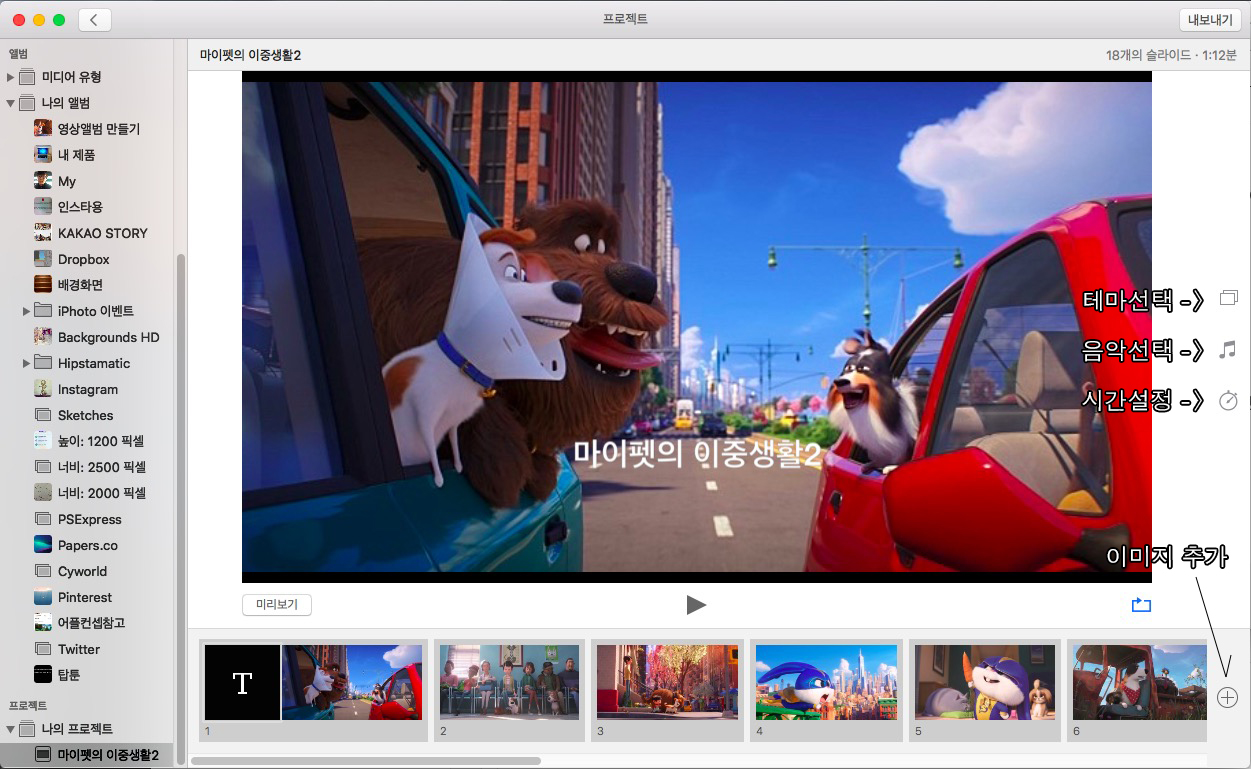
Task: Select the 배경화면 album icon
Action: click(x=43, y=285)
